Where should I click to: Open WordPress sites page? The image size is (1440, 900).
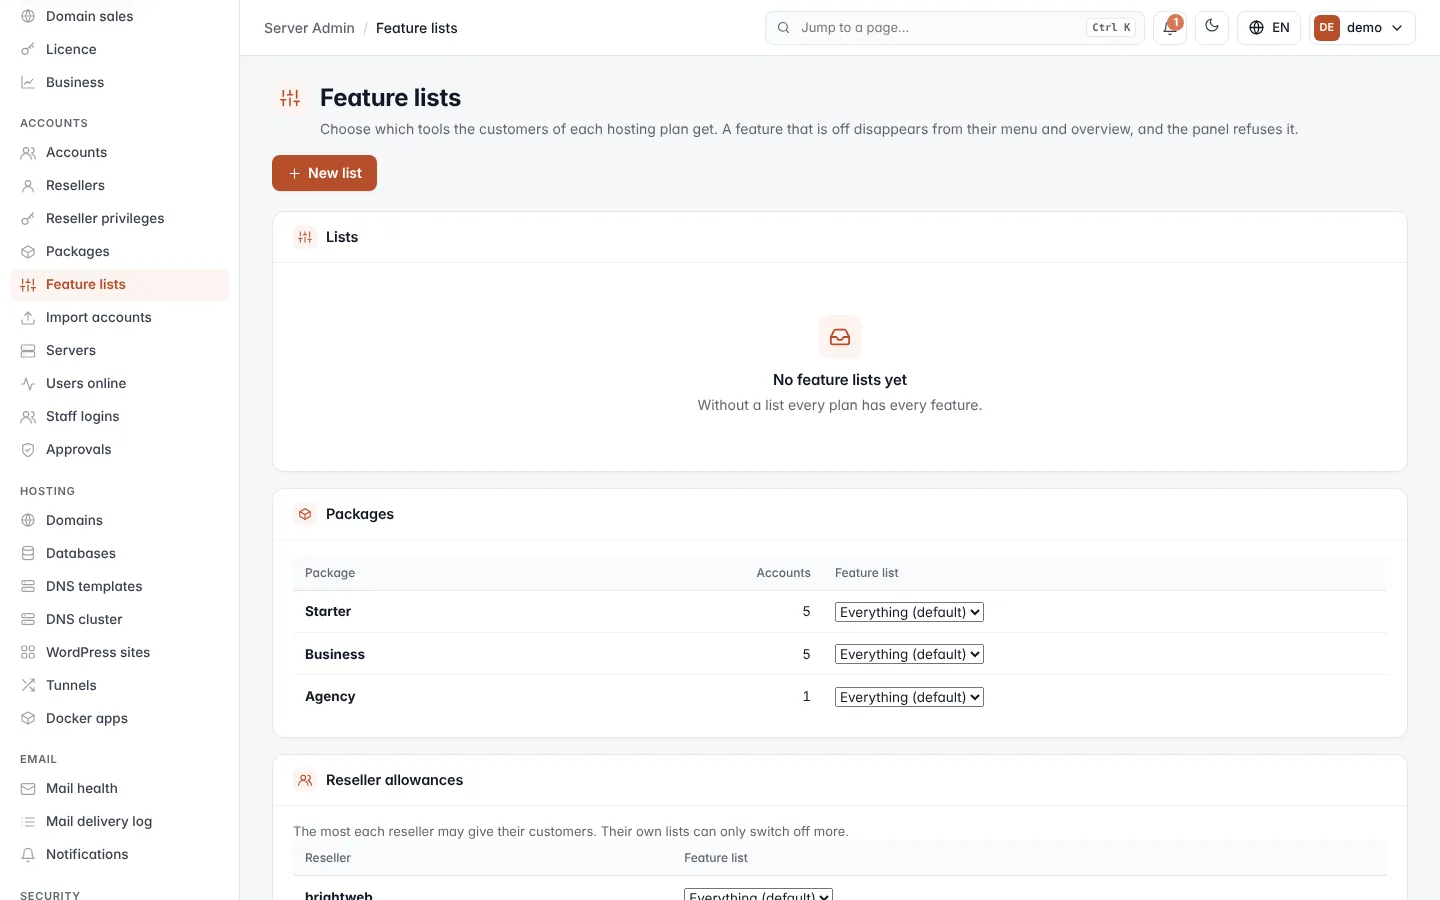(x=120, y=652)
